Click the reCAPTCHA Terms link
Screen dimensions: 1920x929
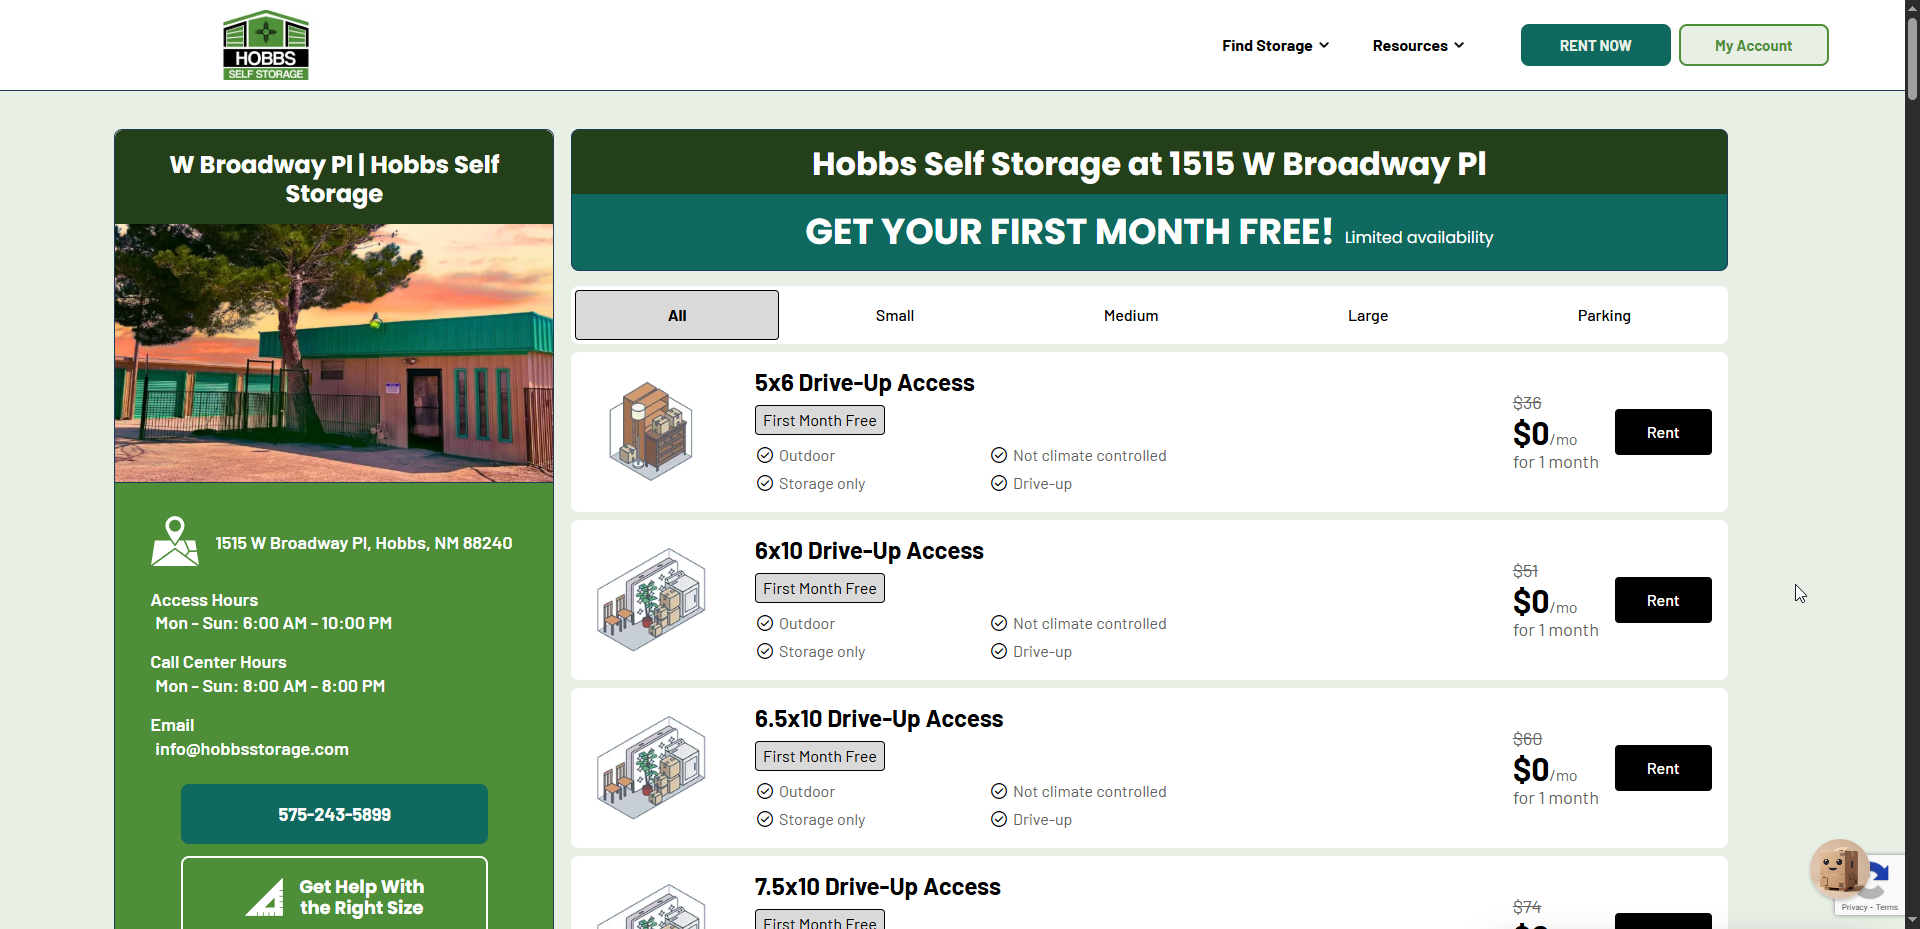[1887, 907]
